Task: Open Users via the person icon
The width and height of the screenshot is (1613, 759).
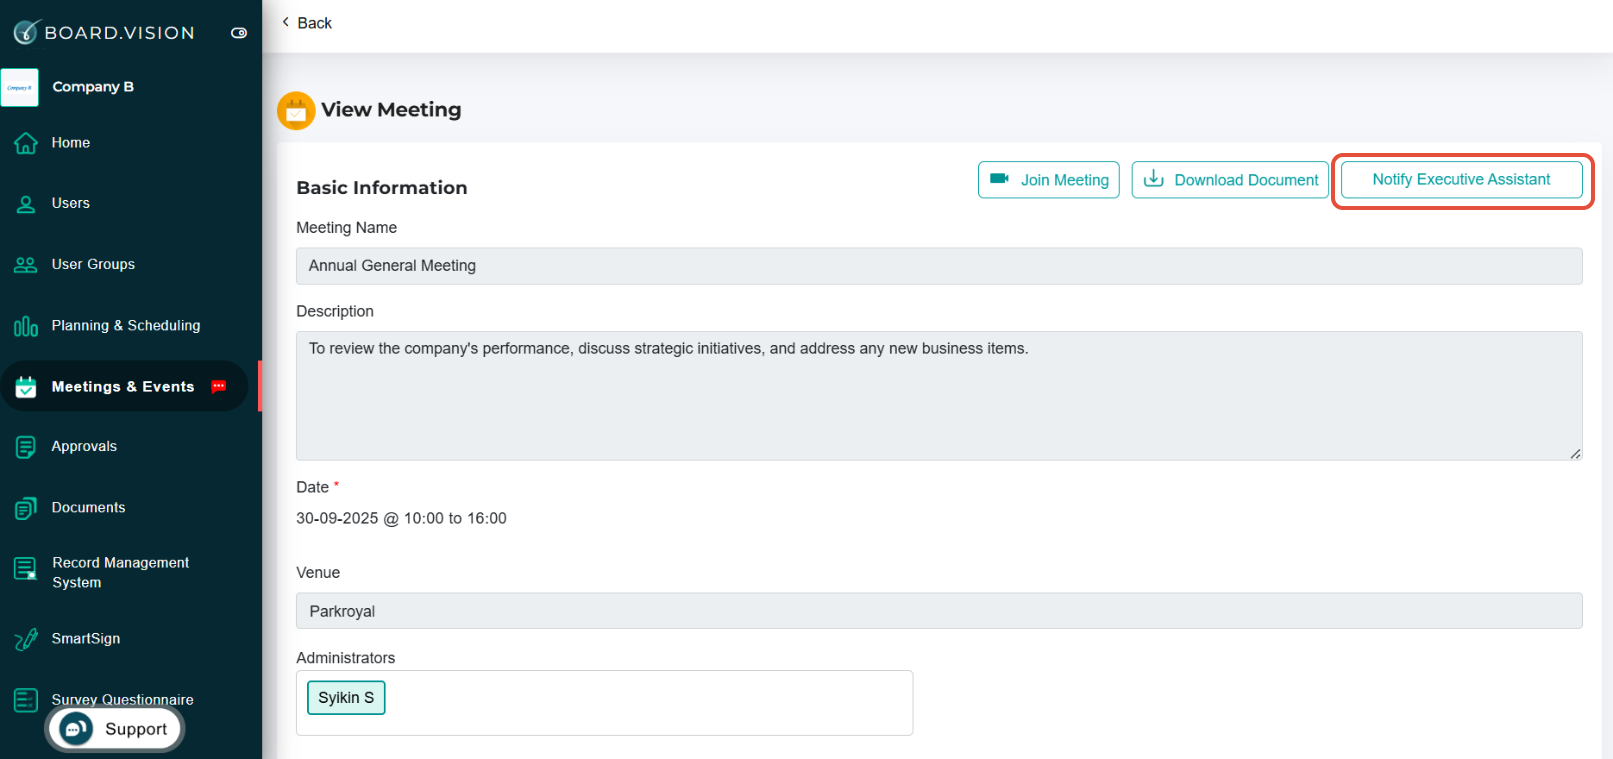Action: (26, 204)
